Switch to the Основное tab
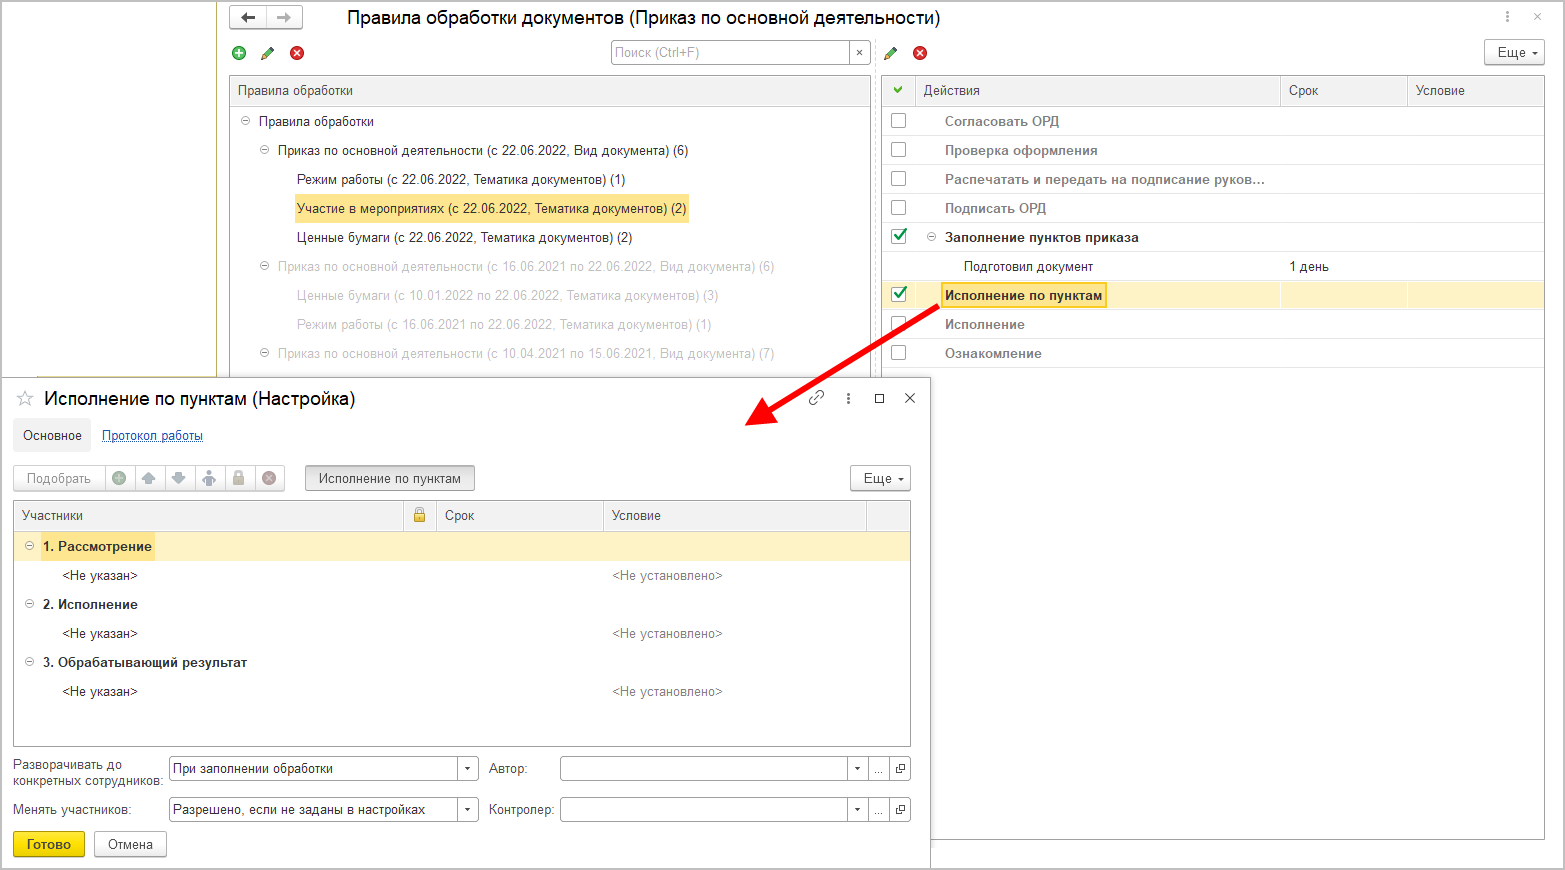Viewport: 1565px width, 870px height. [x=52, y=436]
